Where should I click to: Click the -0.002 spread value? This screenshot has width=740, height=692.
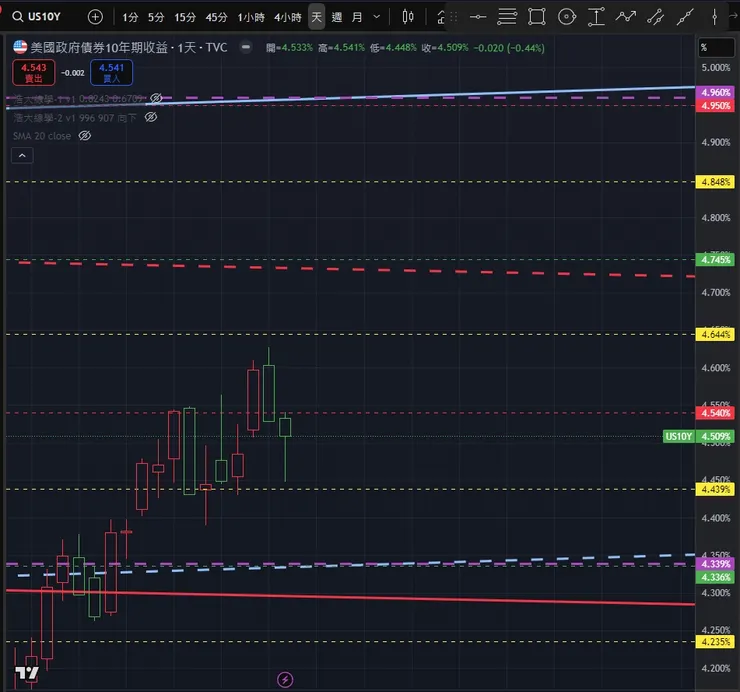coord(73,73)
